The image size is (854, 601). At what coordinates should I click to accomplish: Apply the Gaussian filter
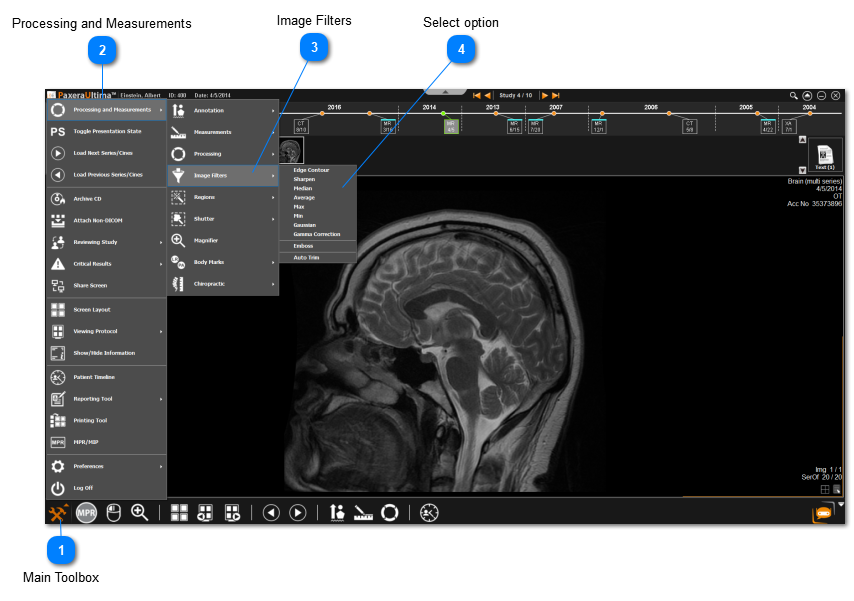click(305, 225)
